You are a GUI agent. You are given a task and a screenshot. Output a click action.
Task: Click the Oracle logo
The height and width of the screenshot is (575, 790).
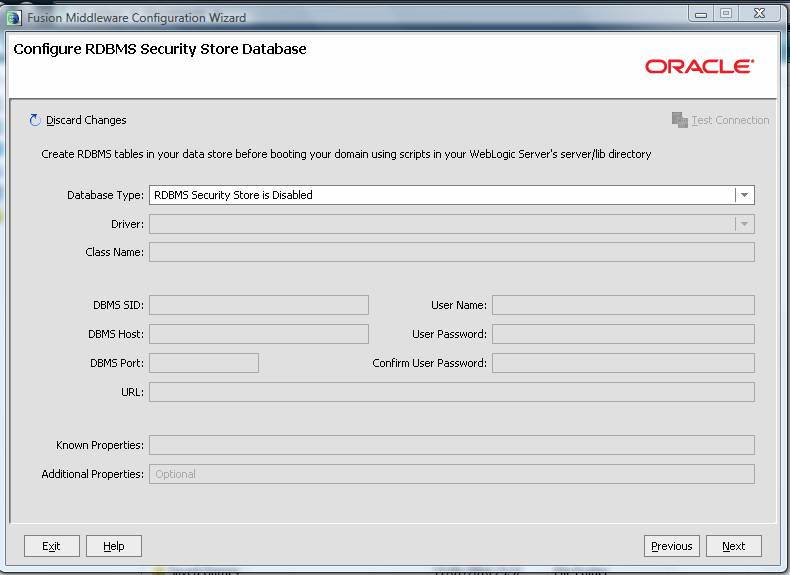click(x=699, y=66)
